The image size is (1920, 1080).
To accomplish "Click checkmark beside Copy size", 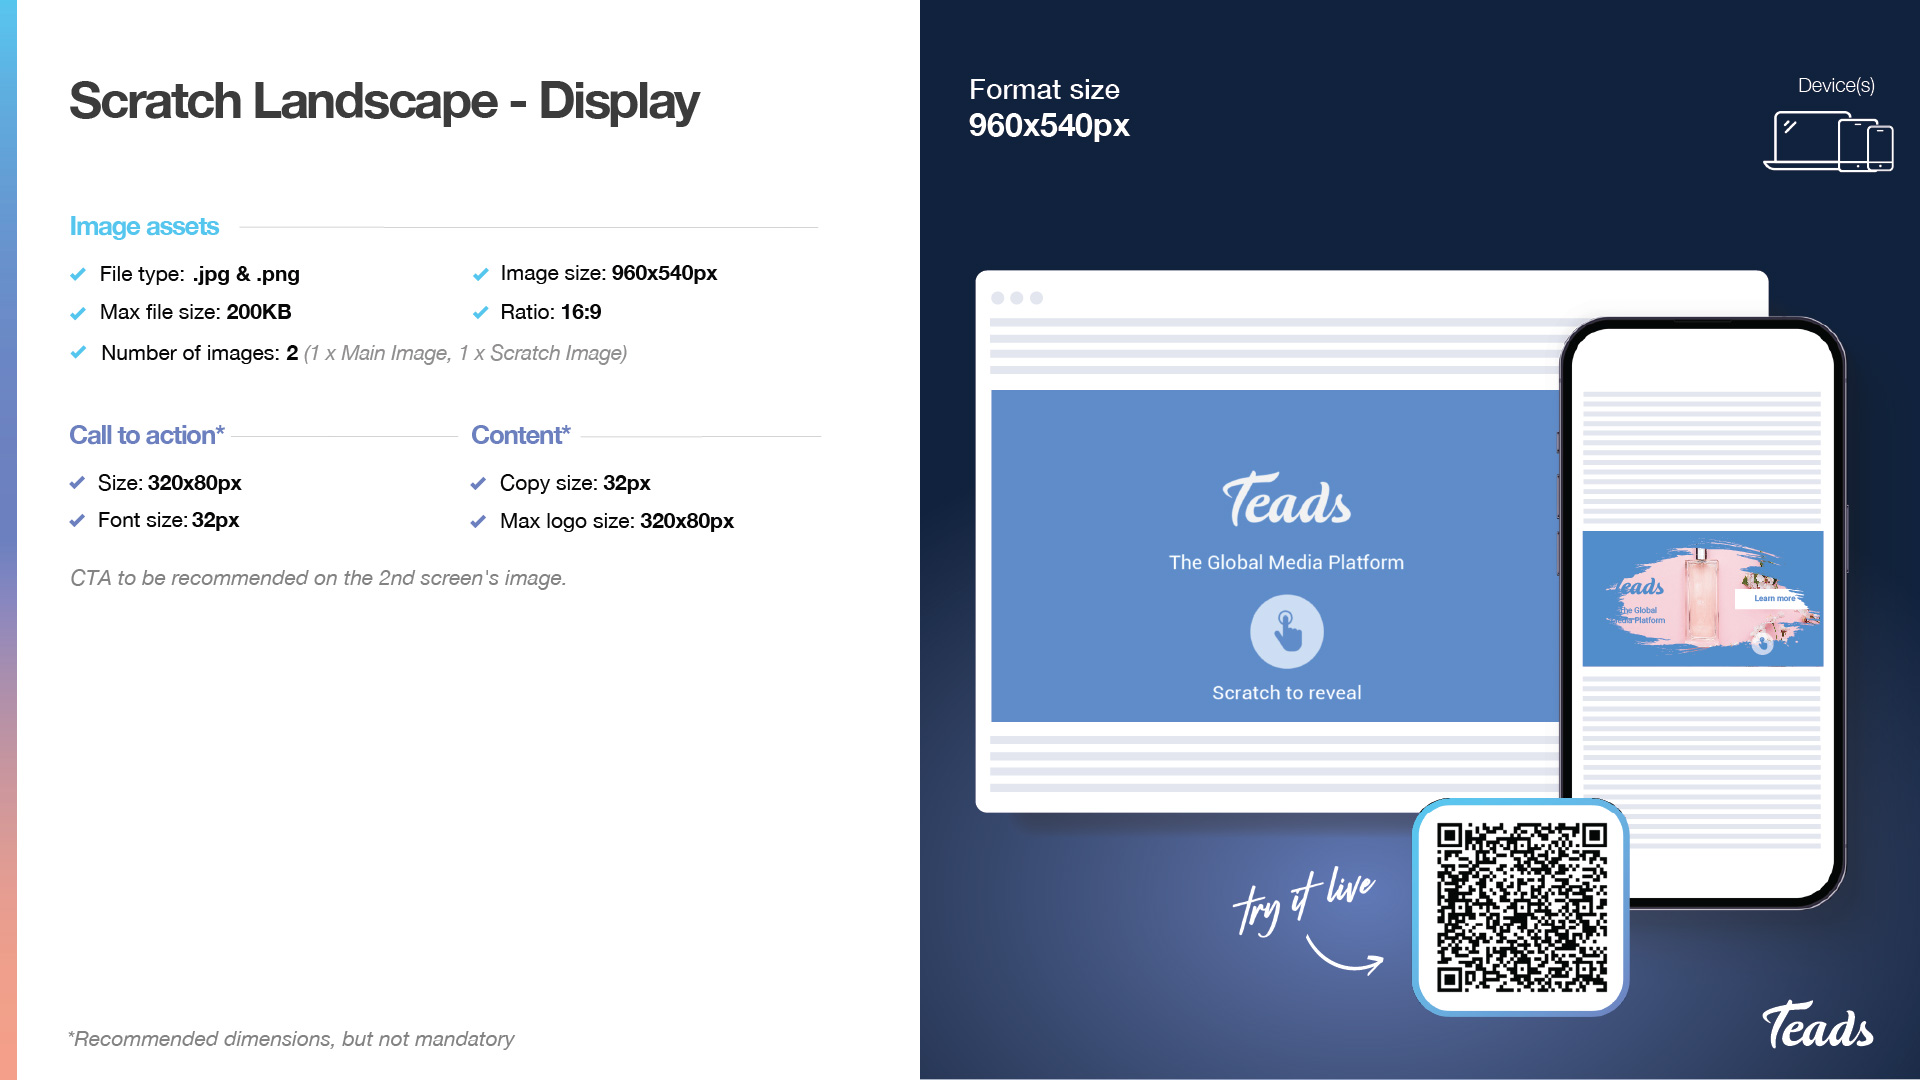I will click(x=478, y=484).
